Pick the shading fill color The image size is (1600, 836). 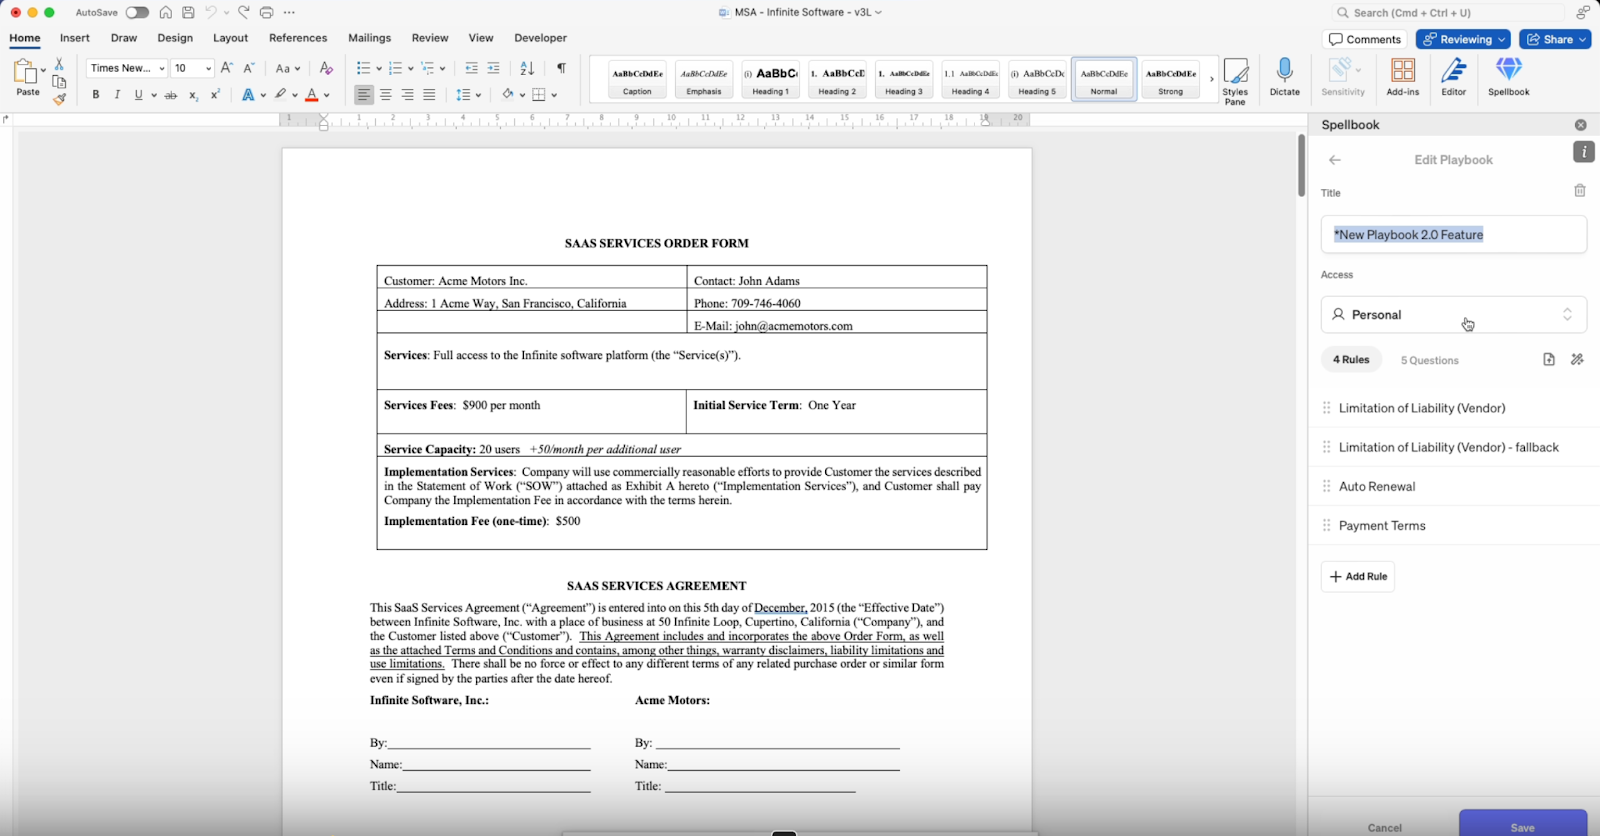pos(508,95)
